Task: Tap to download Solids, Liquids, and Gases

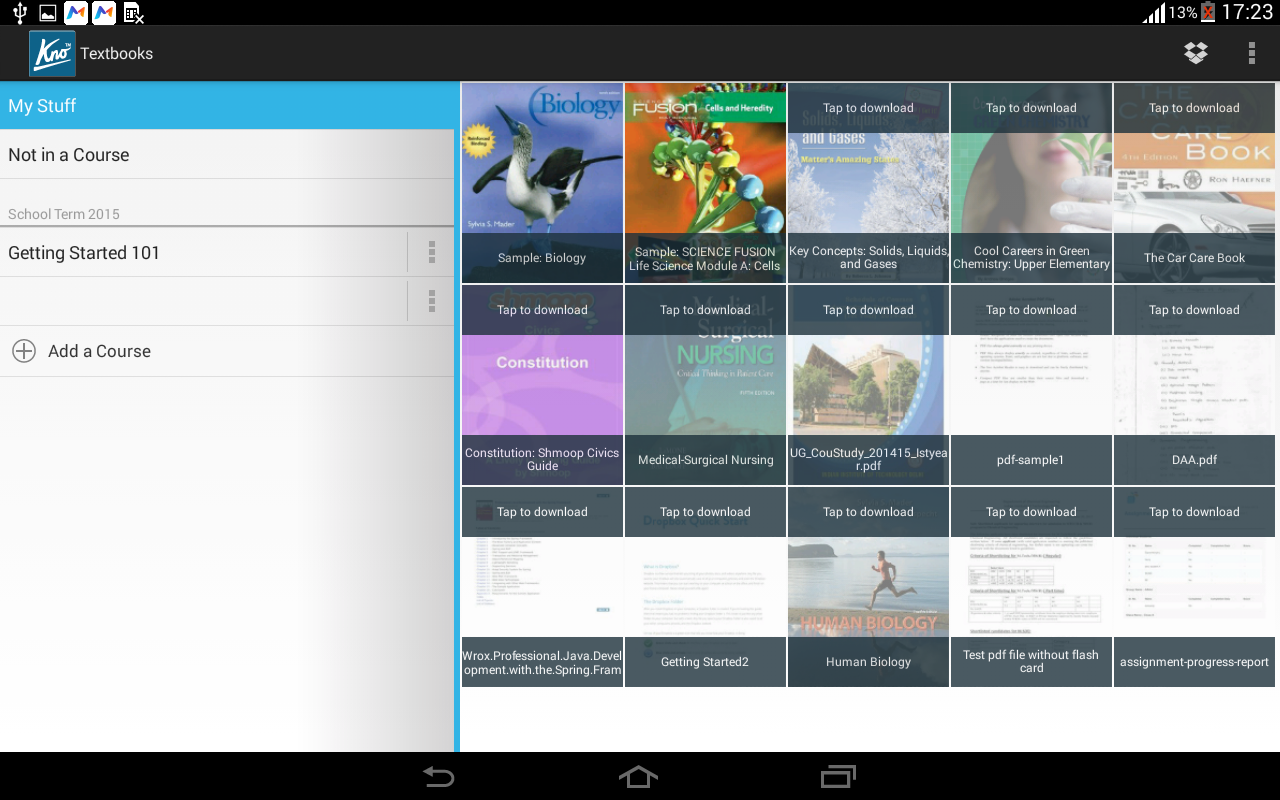Action: tap(868, 183)
